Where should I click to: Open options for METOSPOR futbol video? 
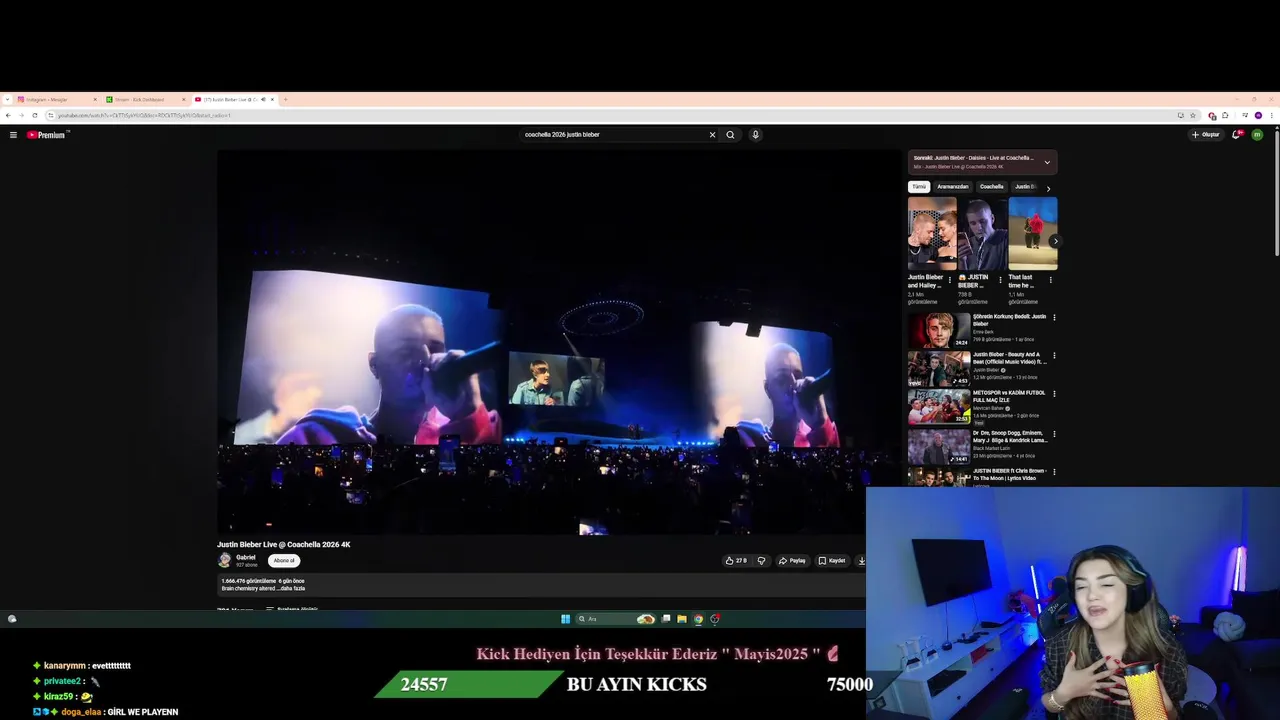(x=1054, y=394)
